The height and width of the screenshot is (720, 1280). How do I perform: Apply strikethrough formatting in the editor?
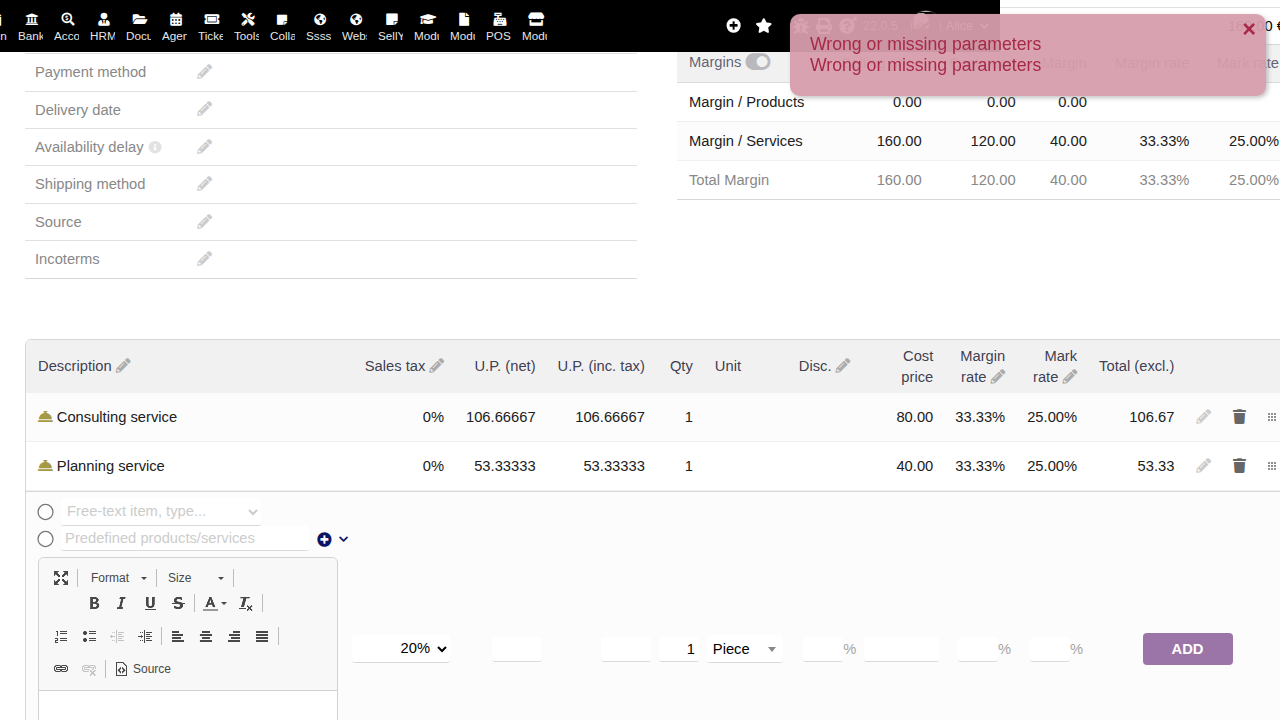[x=178, y=604]
